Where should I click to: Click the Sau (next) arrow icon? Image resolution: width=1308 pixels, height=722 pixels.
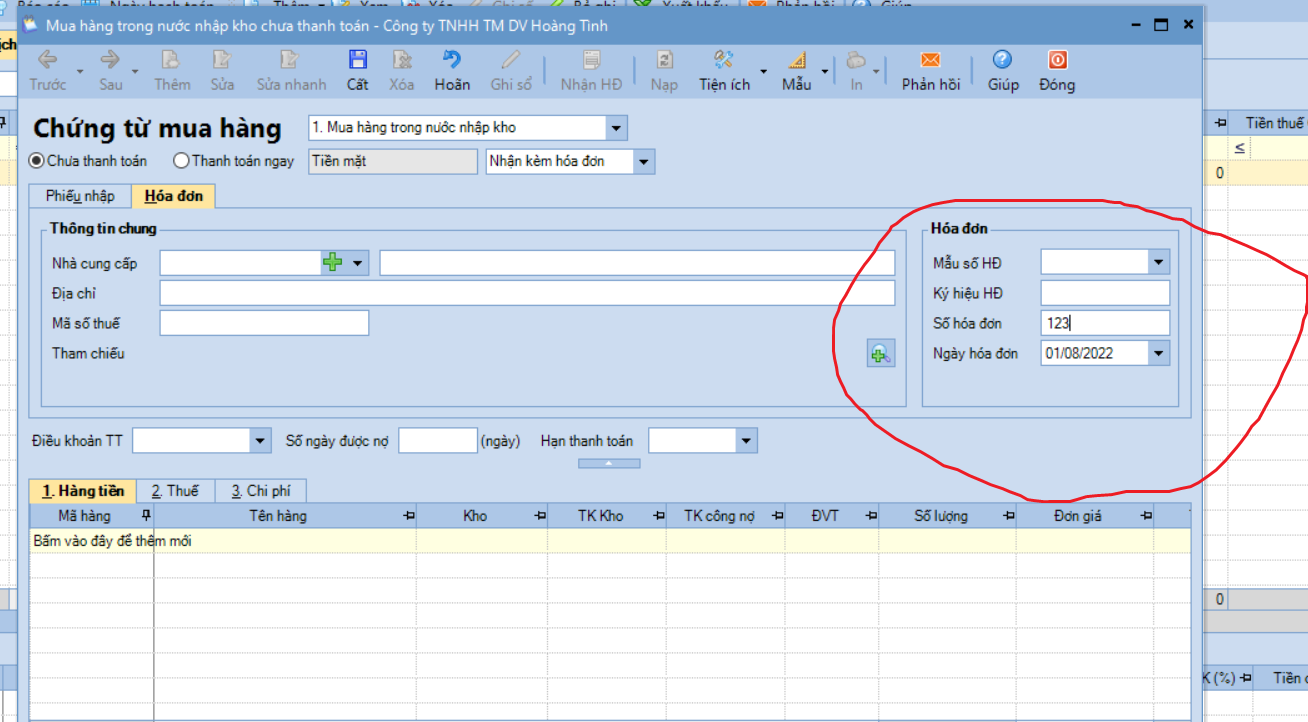[110, 60]
